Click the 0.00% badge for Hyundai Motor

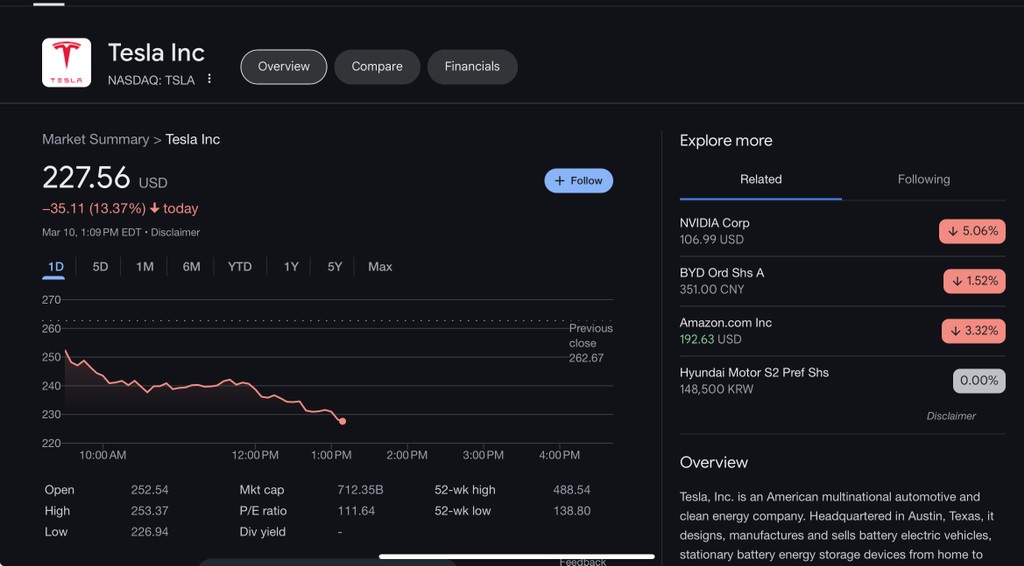pyautogui.click(x=979, y=381)
